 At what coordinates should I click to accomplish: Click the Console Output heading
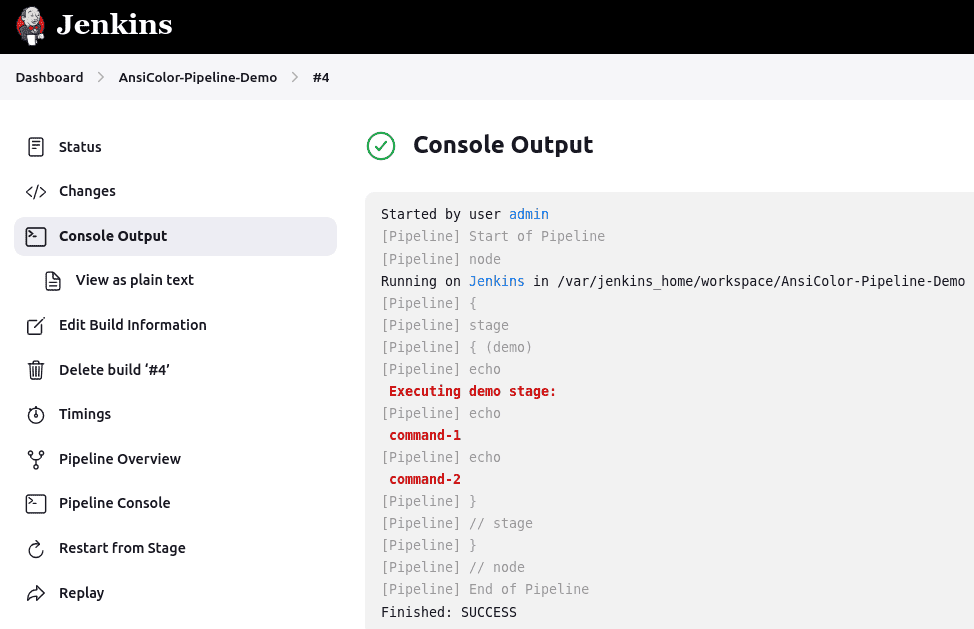503,145
